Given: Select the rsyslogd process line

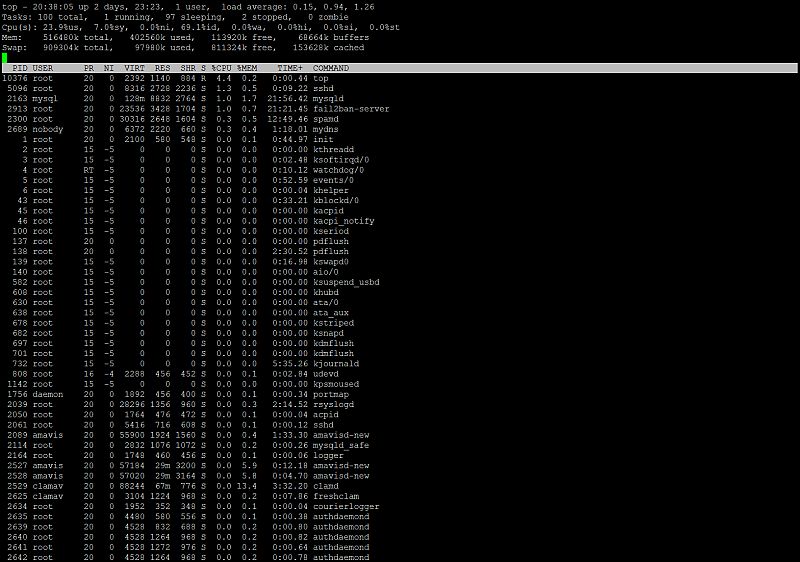Looking at the screenshot, I should (334, 404).
